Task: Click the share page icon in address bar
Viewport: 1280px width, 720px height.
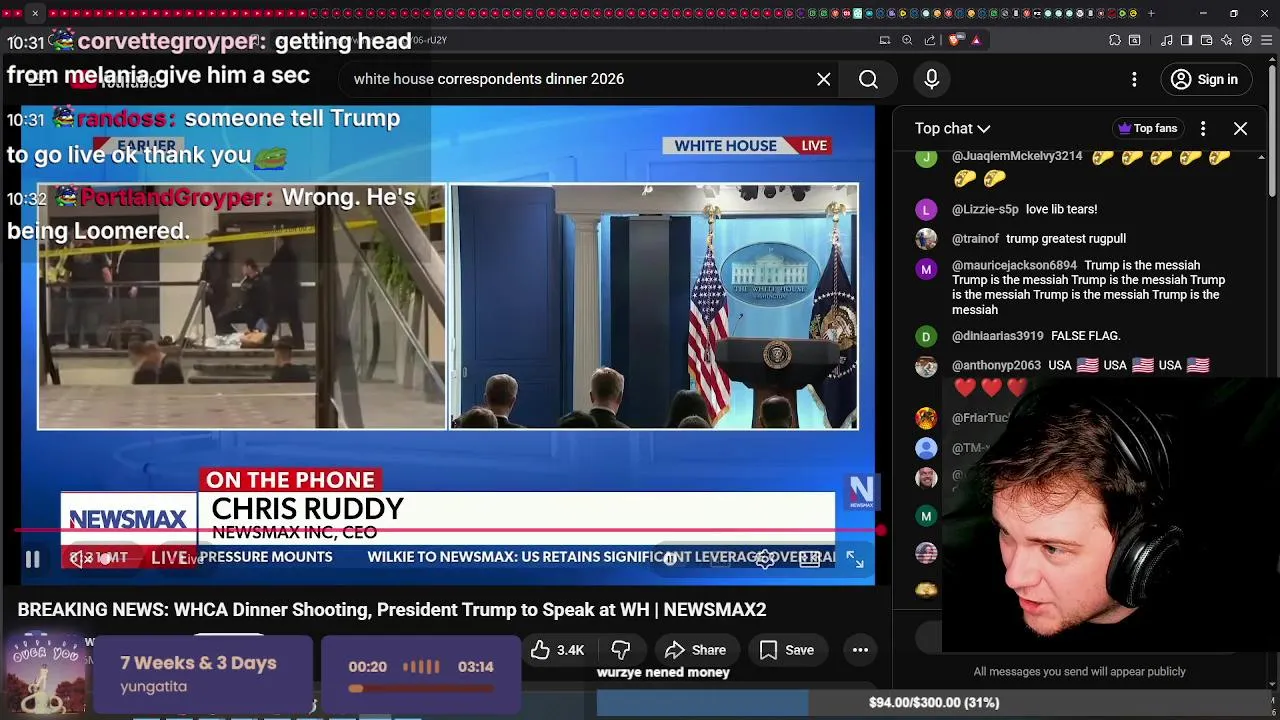Action: [x=930, y=40]
